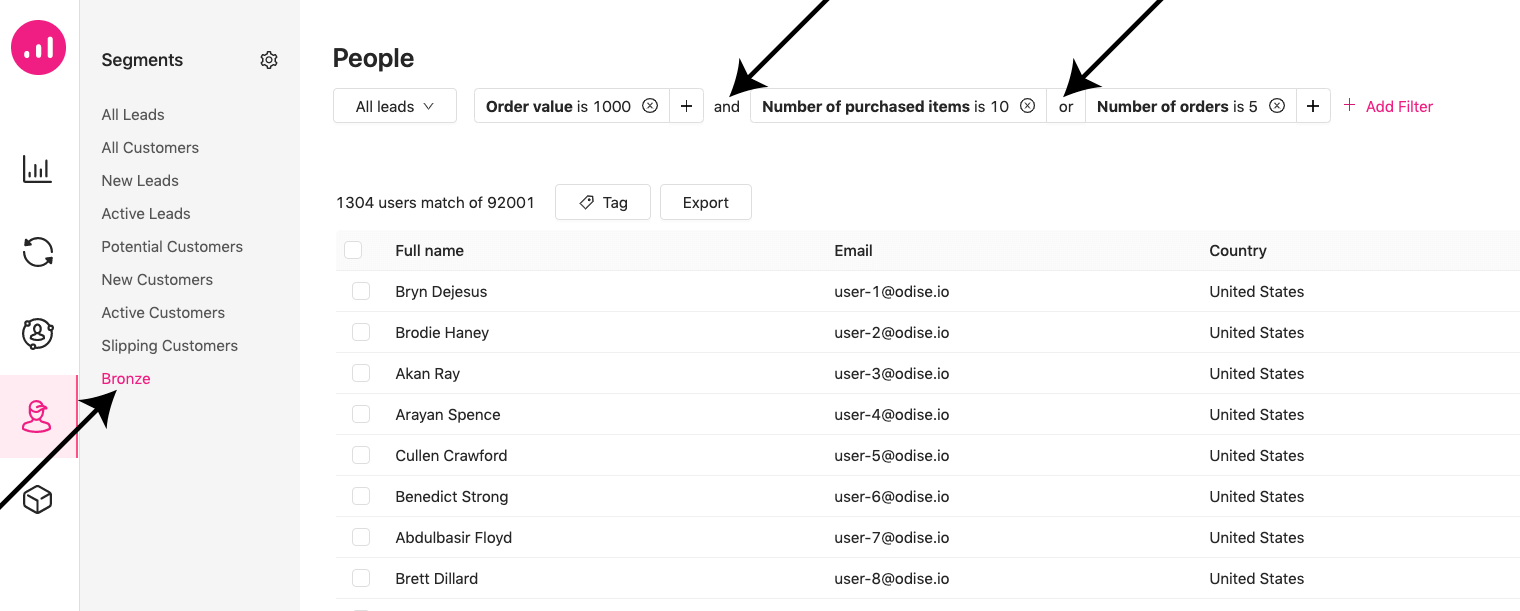
Task: Click the name Arayan Spence
Action: [x=448, y=414]
